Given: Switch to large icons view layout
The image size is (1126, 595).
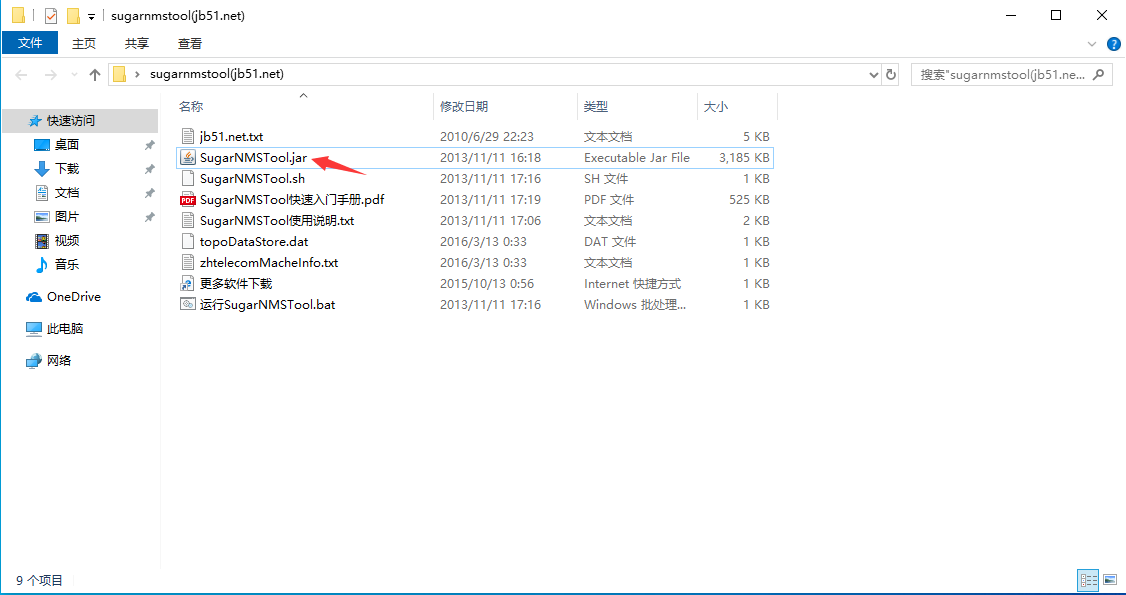Looking at the screenshot, I should tap(1109, 580).
